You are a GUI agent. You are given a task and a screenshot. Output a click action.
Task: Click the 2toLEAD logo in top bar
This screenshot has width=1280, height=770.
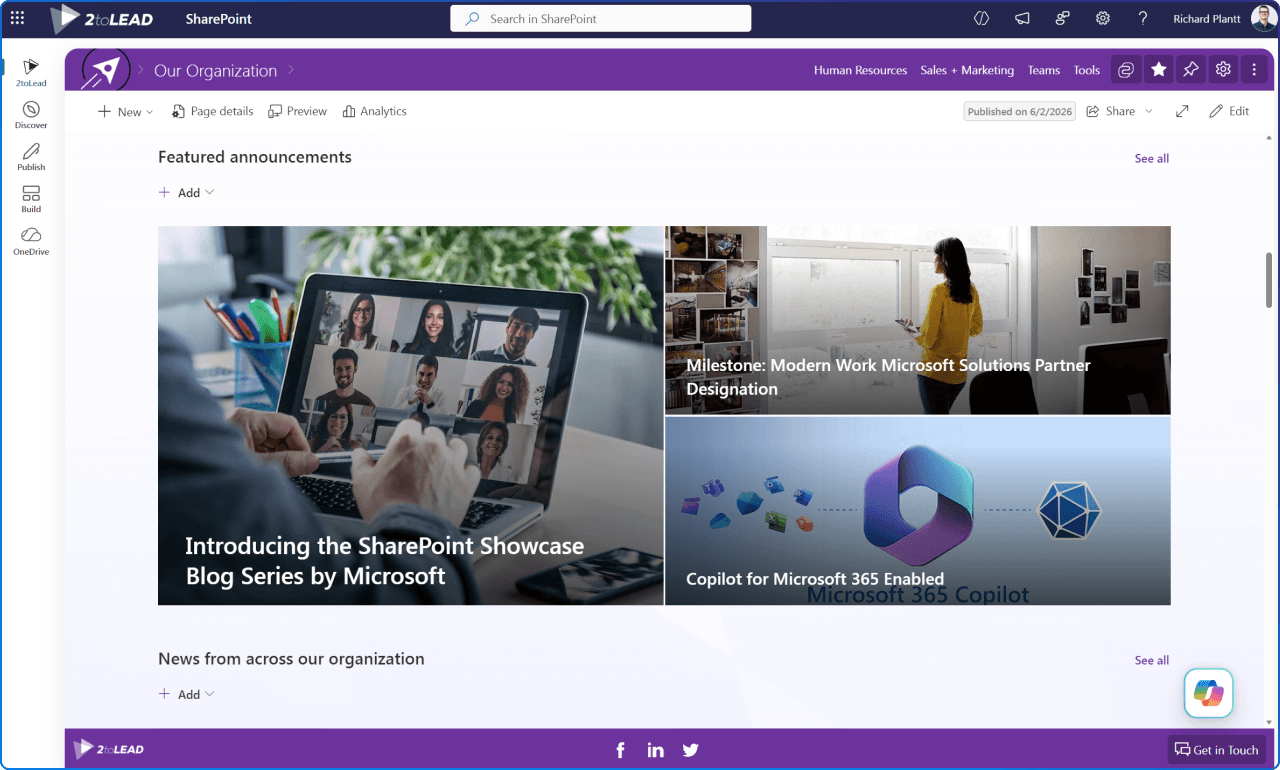(102, 18)
